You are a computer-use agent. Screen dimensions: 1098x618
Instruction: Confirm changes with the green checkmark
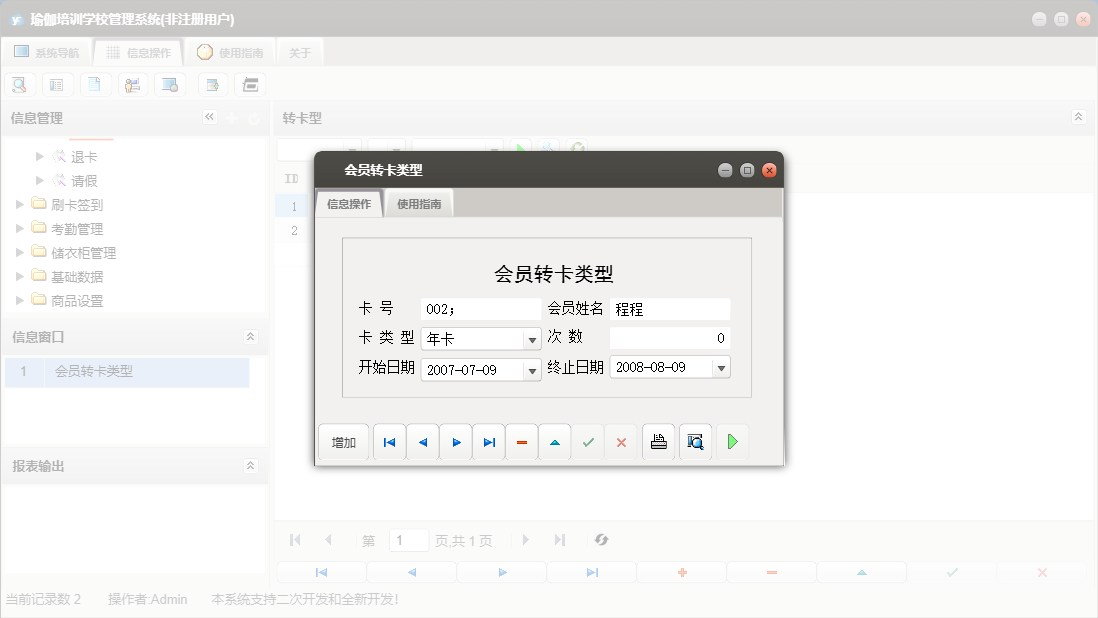tap(588, 441)
